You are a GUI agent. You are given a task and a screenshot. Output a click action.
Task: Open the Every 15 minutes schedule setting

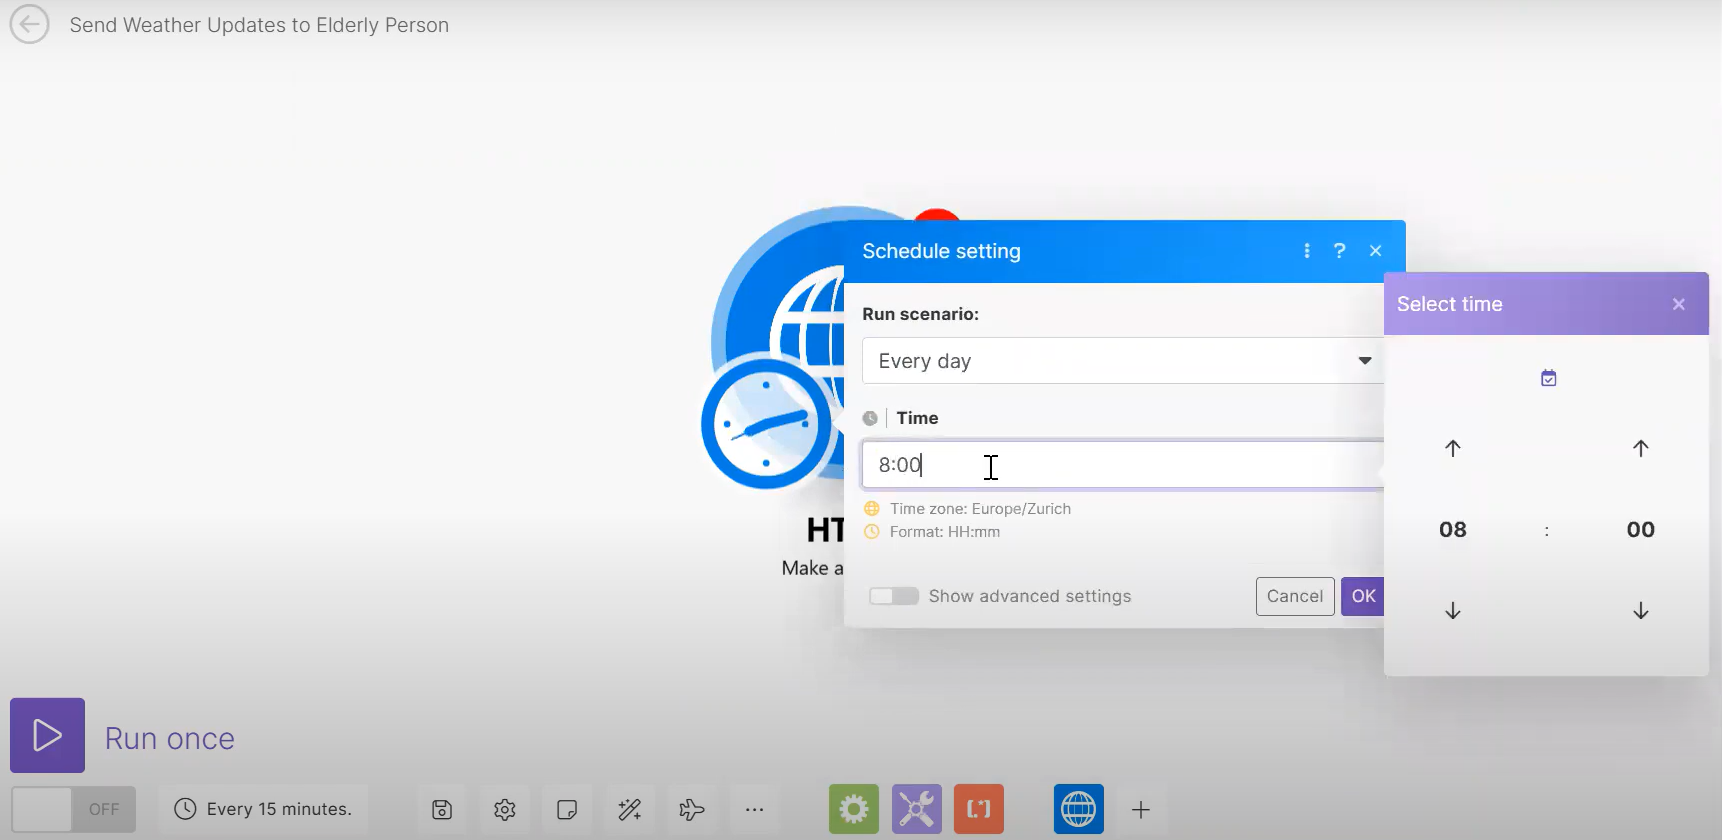pos(263,809)
